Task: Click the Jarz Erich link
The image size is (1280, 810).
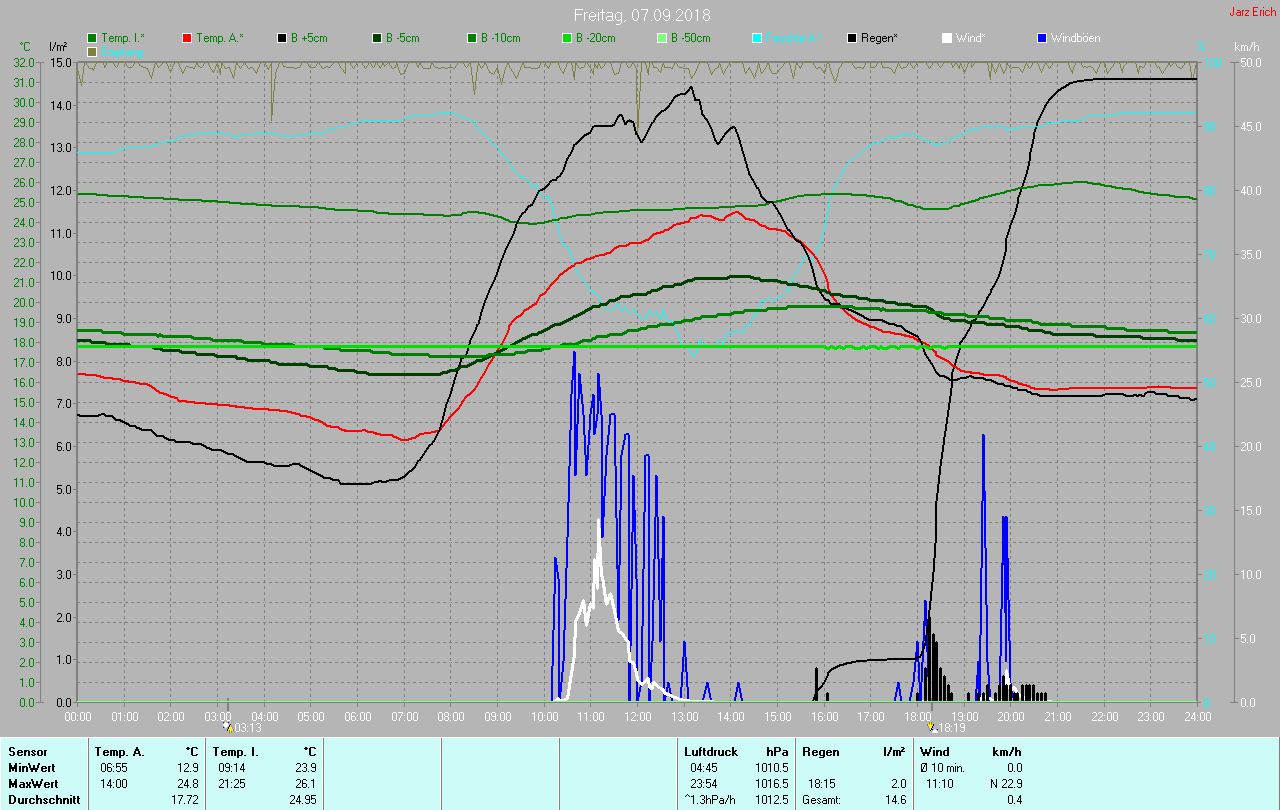Action: coord(1252,12)
